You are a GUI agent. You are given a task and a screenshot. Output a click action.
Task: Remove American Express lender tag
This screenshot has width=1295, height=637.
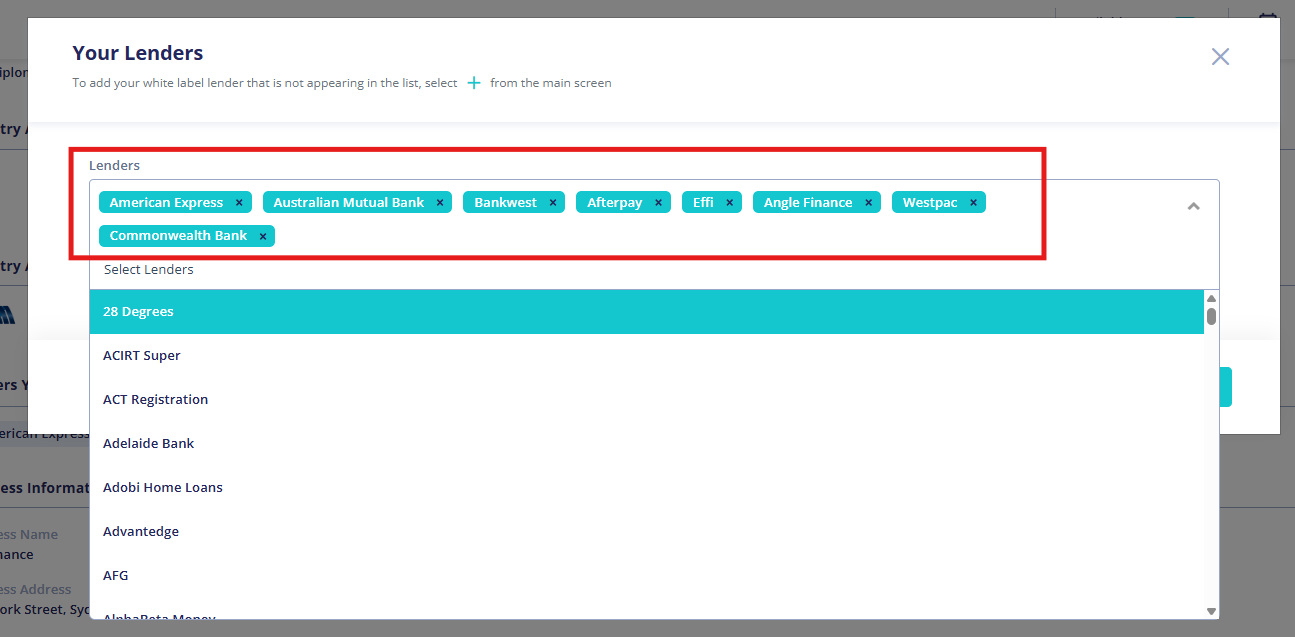tap(239, 203)
